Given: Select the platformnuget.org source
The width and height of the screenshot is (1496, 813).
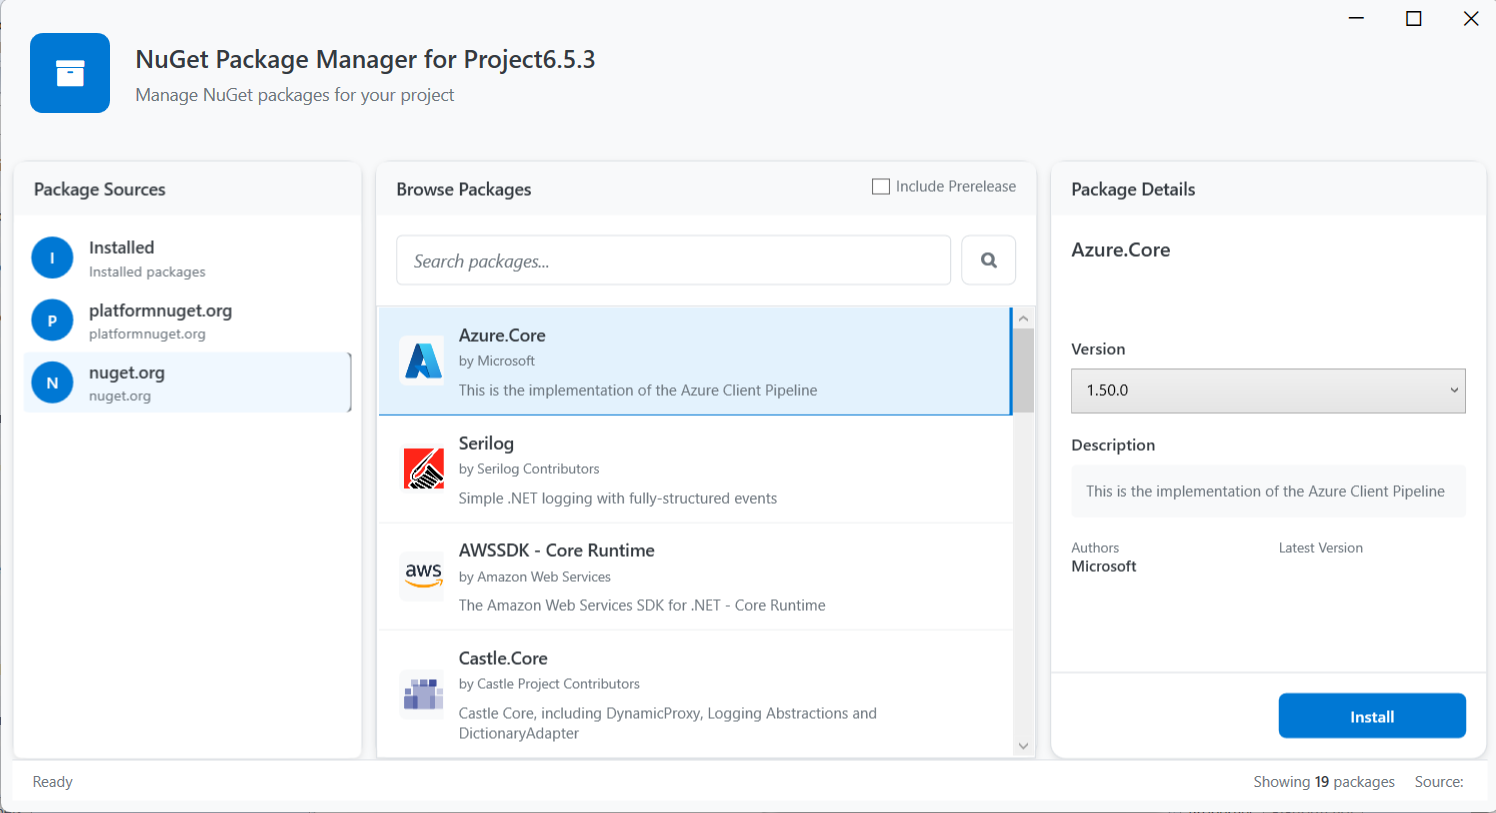Looking at the screenshot, I should tap(187, 320).
